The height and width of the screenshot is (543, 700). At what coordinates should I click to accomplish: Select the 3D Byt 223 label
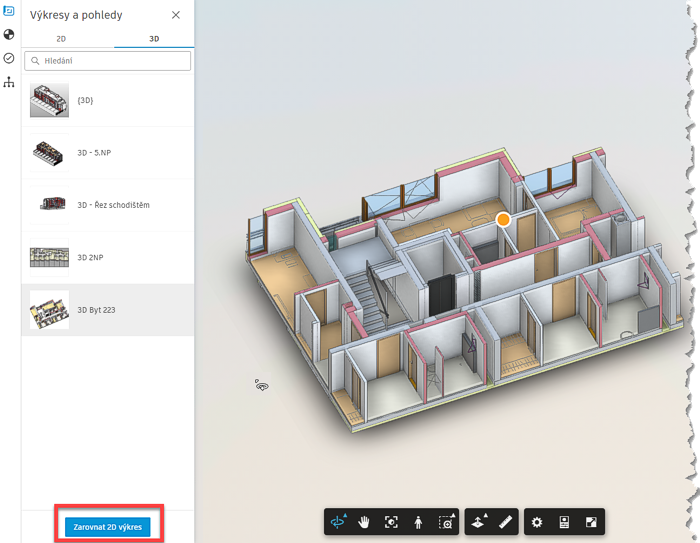[96, 310]
